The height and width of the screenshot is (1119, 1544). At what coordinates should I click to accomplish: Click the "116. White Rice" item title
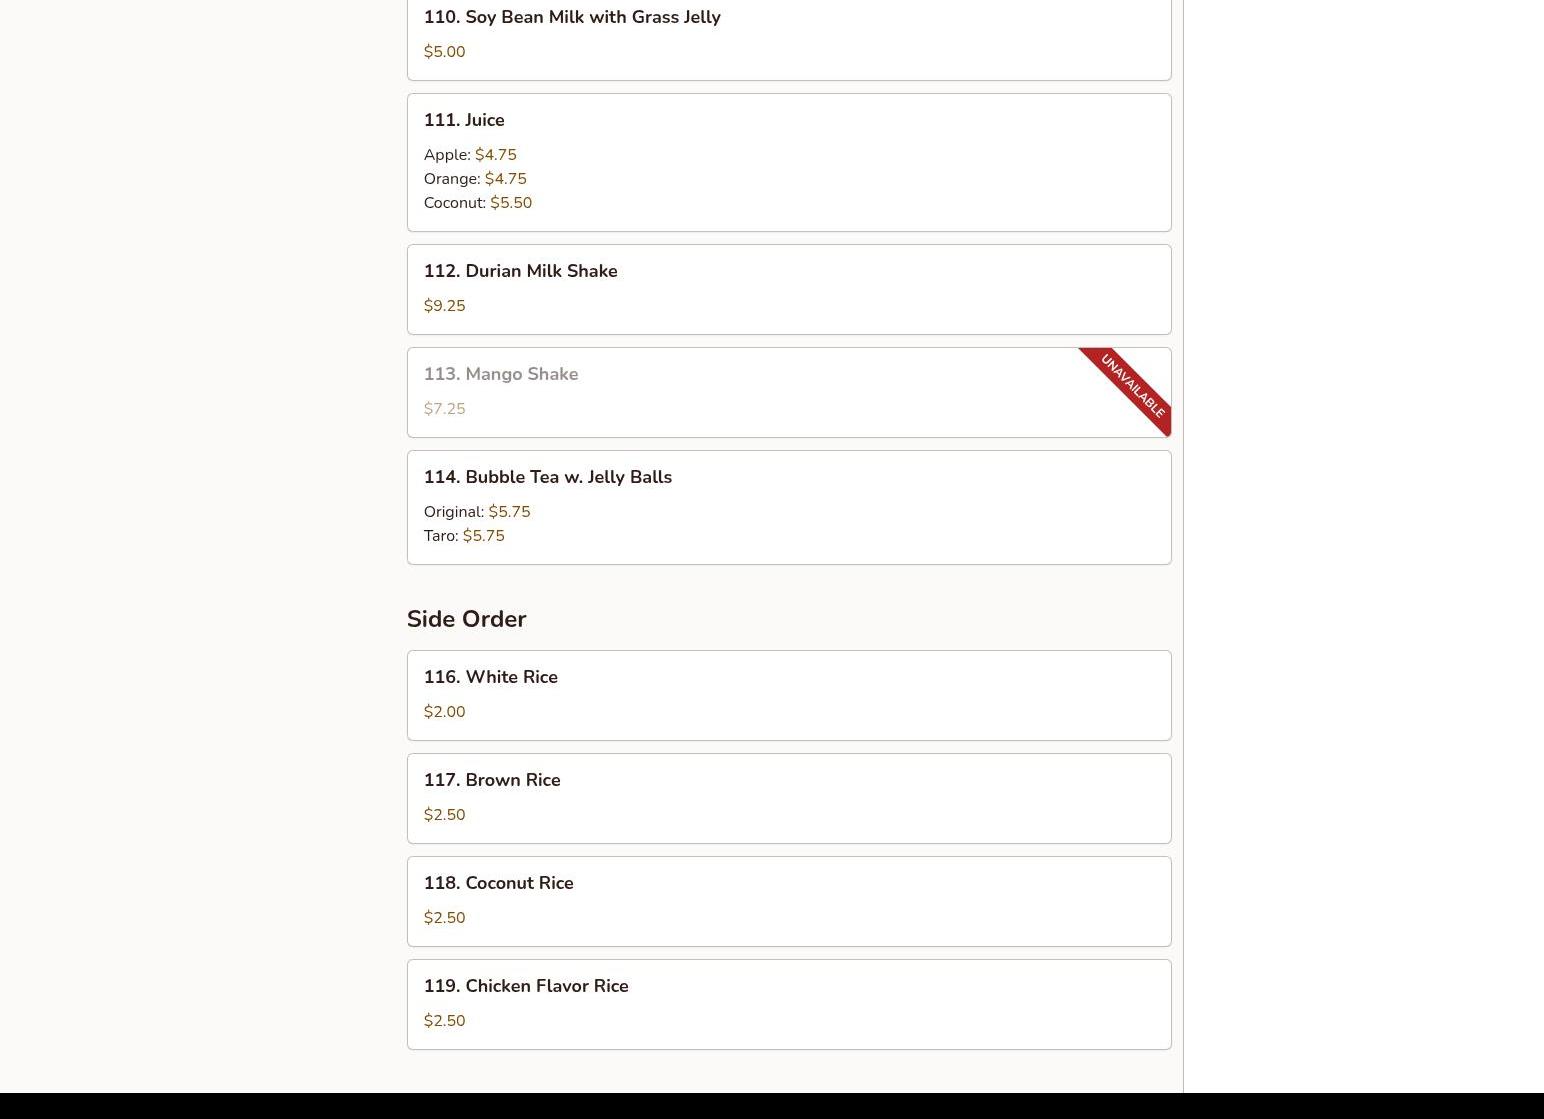pyautogui.click(x=491, y=677)
